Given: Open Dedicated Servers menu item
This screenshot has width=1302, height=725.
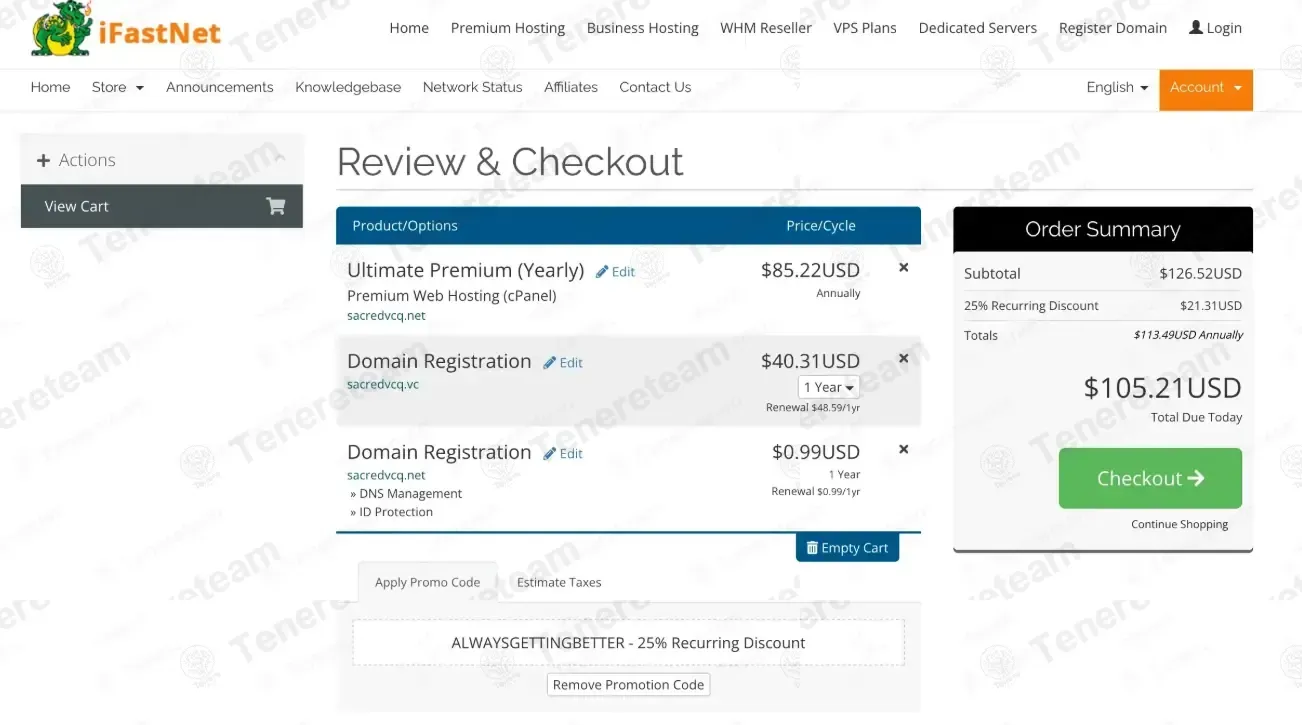Looking at the screenshot, I should 978,28.
